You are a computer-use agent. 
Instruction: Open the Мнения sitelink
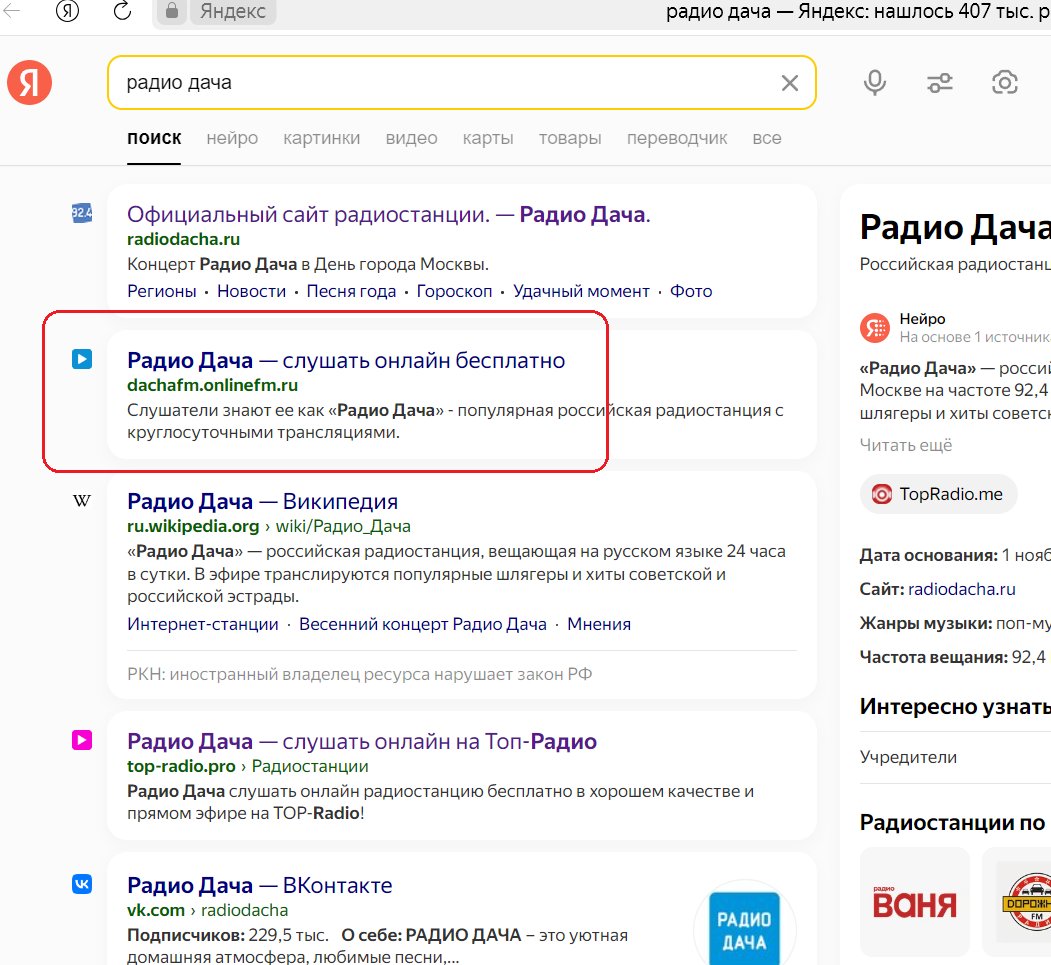click(599, 625)
